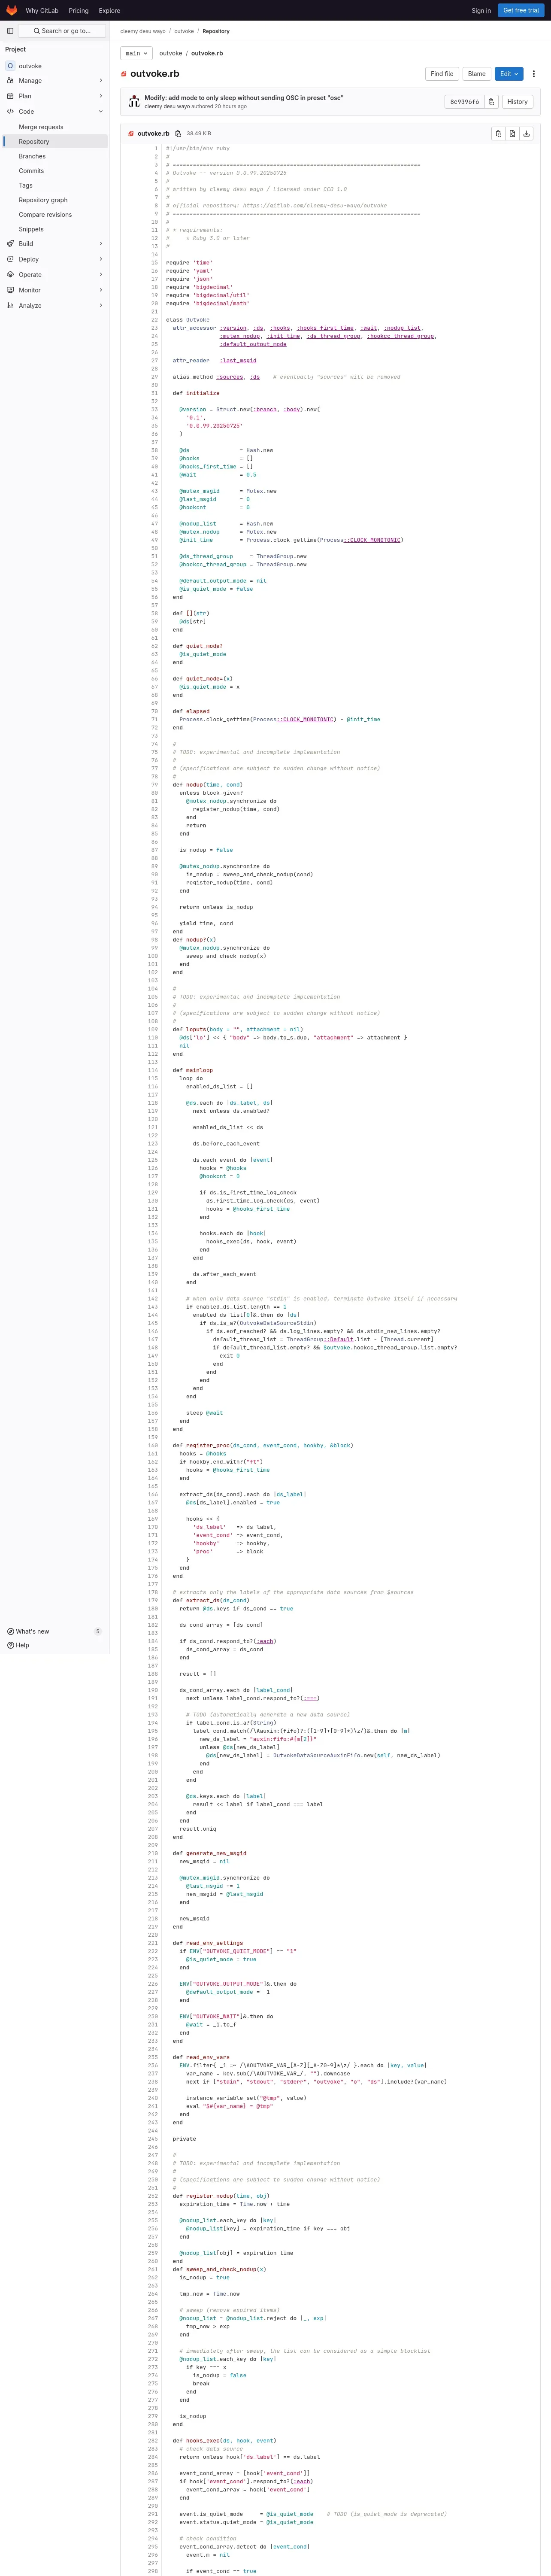Select Merge requests in sidebar
The width and height of the screenshot is (551, 2576).
tap(55, 127)
